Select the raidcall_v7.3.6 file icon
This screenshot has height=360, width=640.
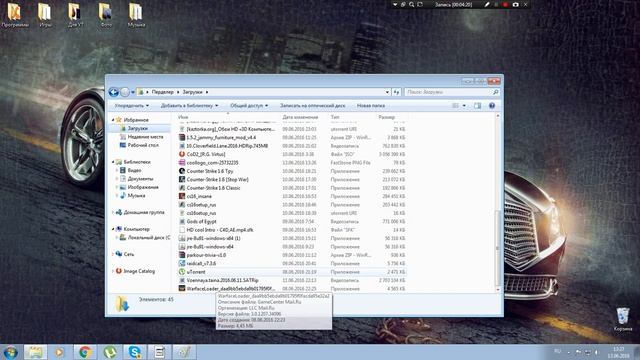182,263
